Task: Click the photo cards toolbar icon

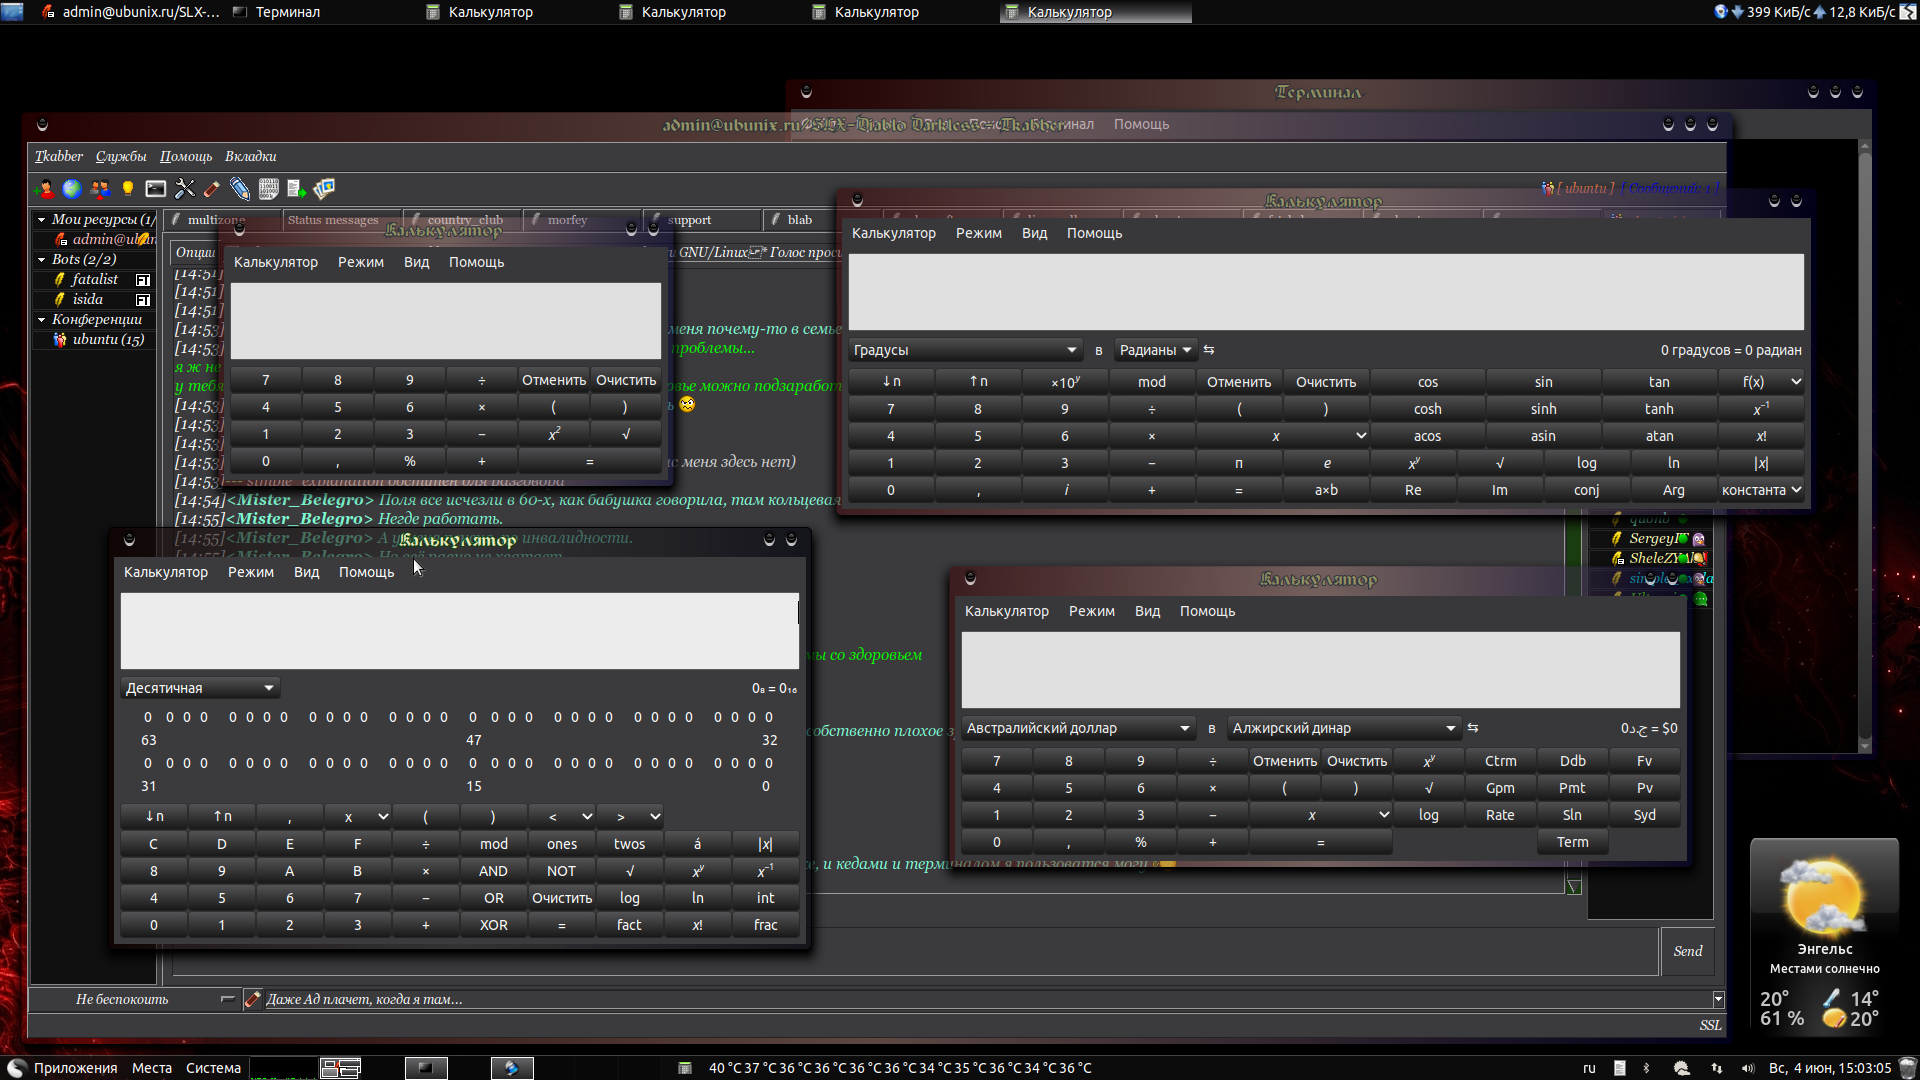Action: [324, 189]
